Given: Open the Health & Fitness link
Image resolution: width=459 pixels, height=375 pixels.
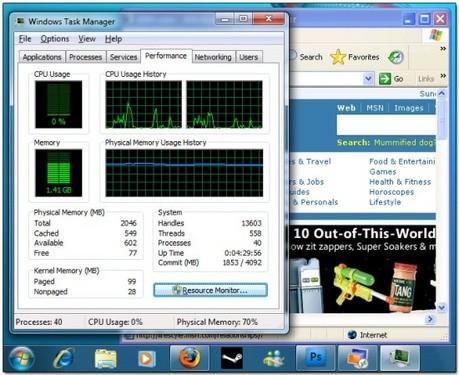Looking at the screenshot, I should coord(400,182).
